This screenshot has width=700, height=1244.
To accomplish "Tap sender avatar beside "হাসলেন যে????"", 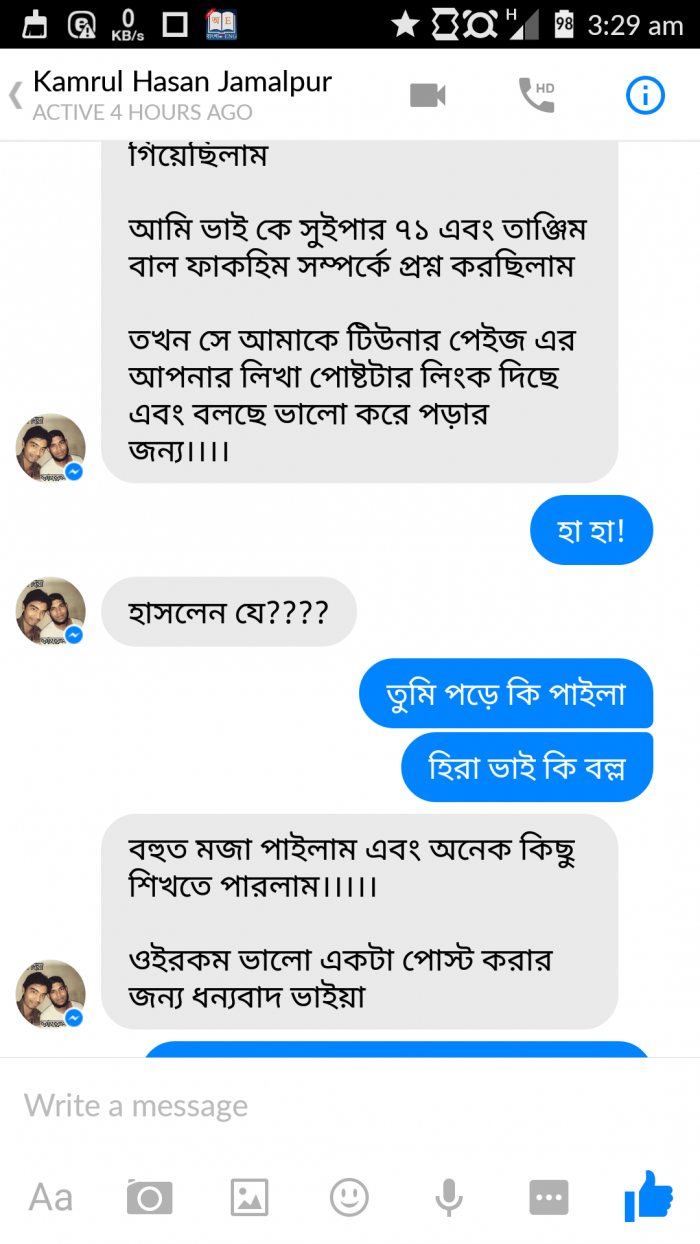I will point(50,611).
